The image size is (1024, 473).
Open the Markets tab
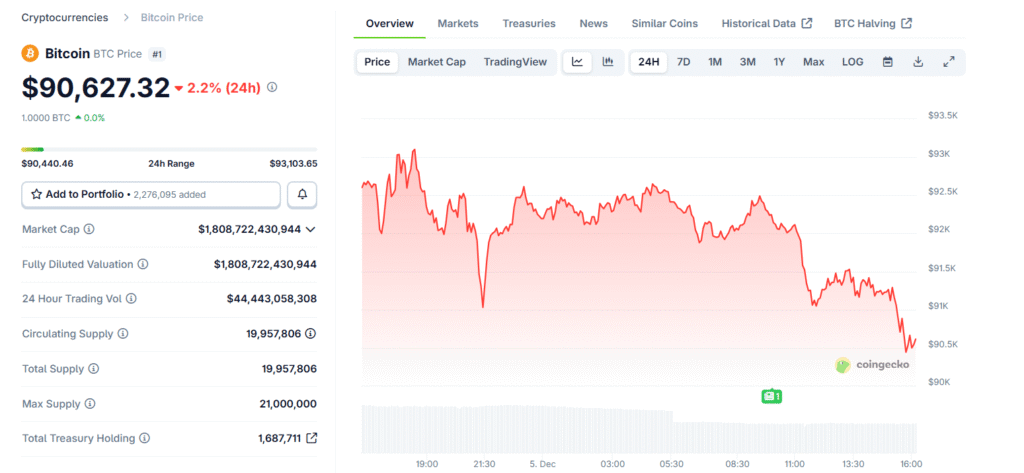(x=458, y=24)
